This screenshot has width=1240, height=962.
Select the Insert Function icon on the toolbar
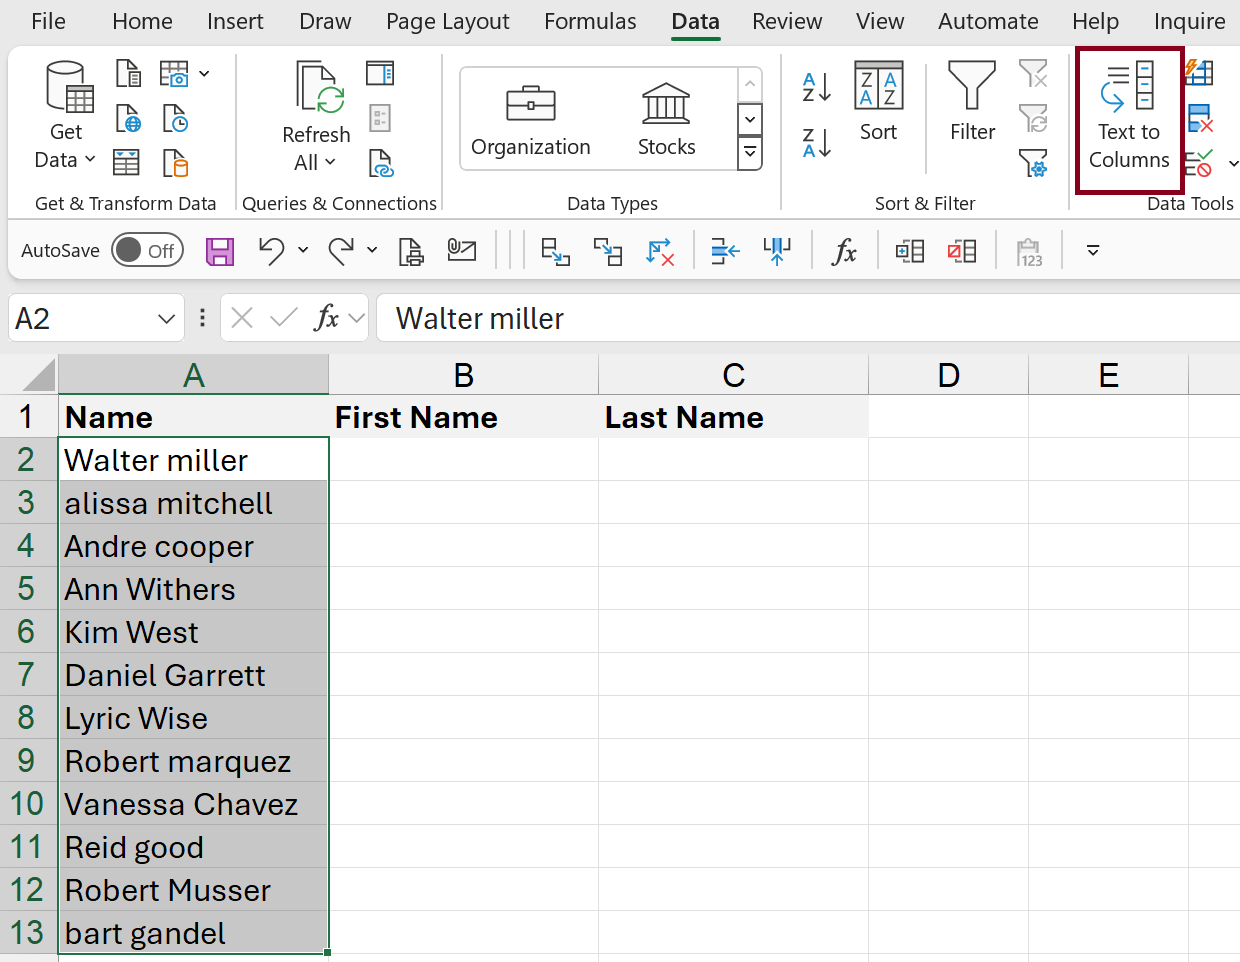click(x=843, y=251)
